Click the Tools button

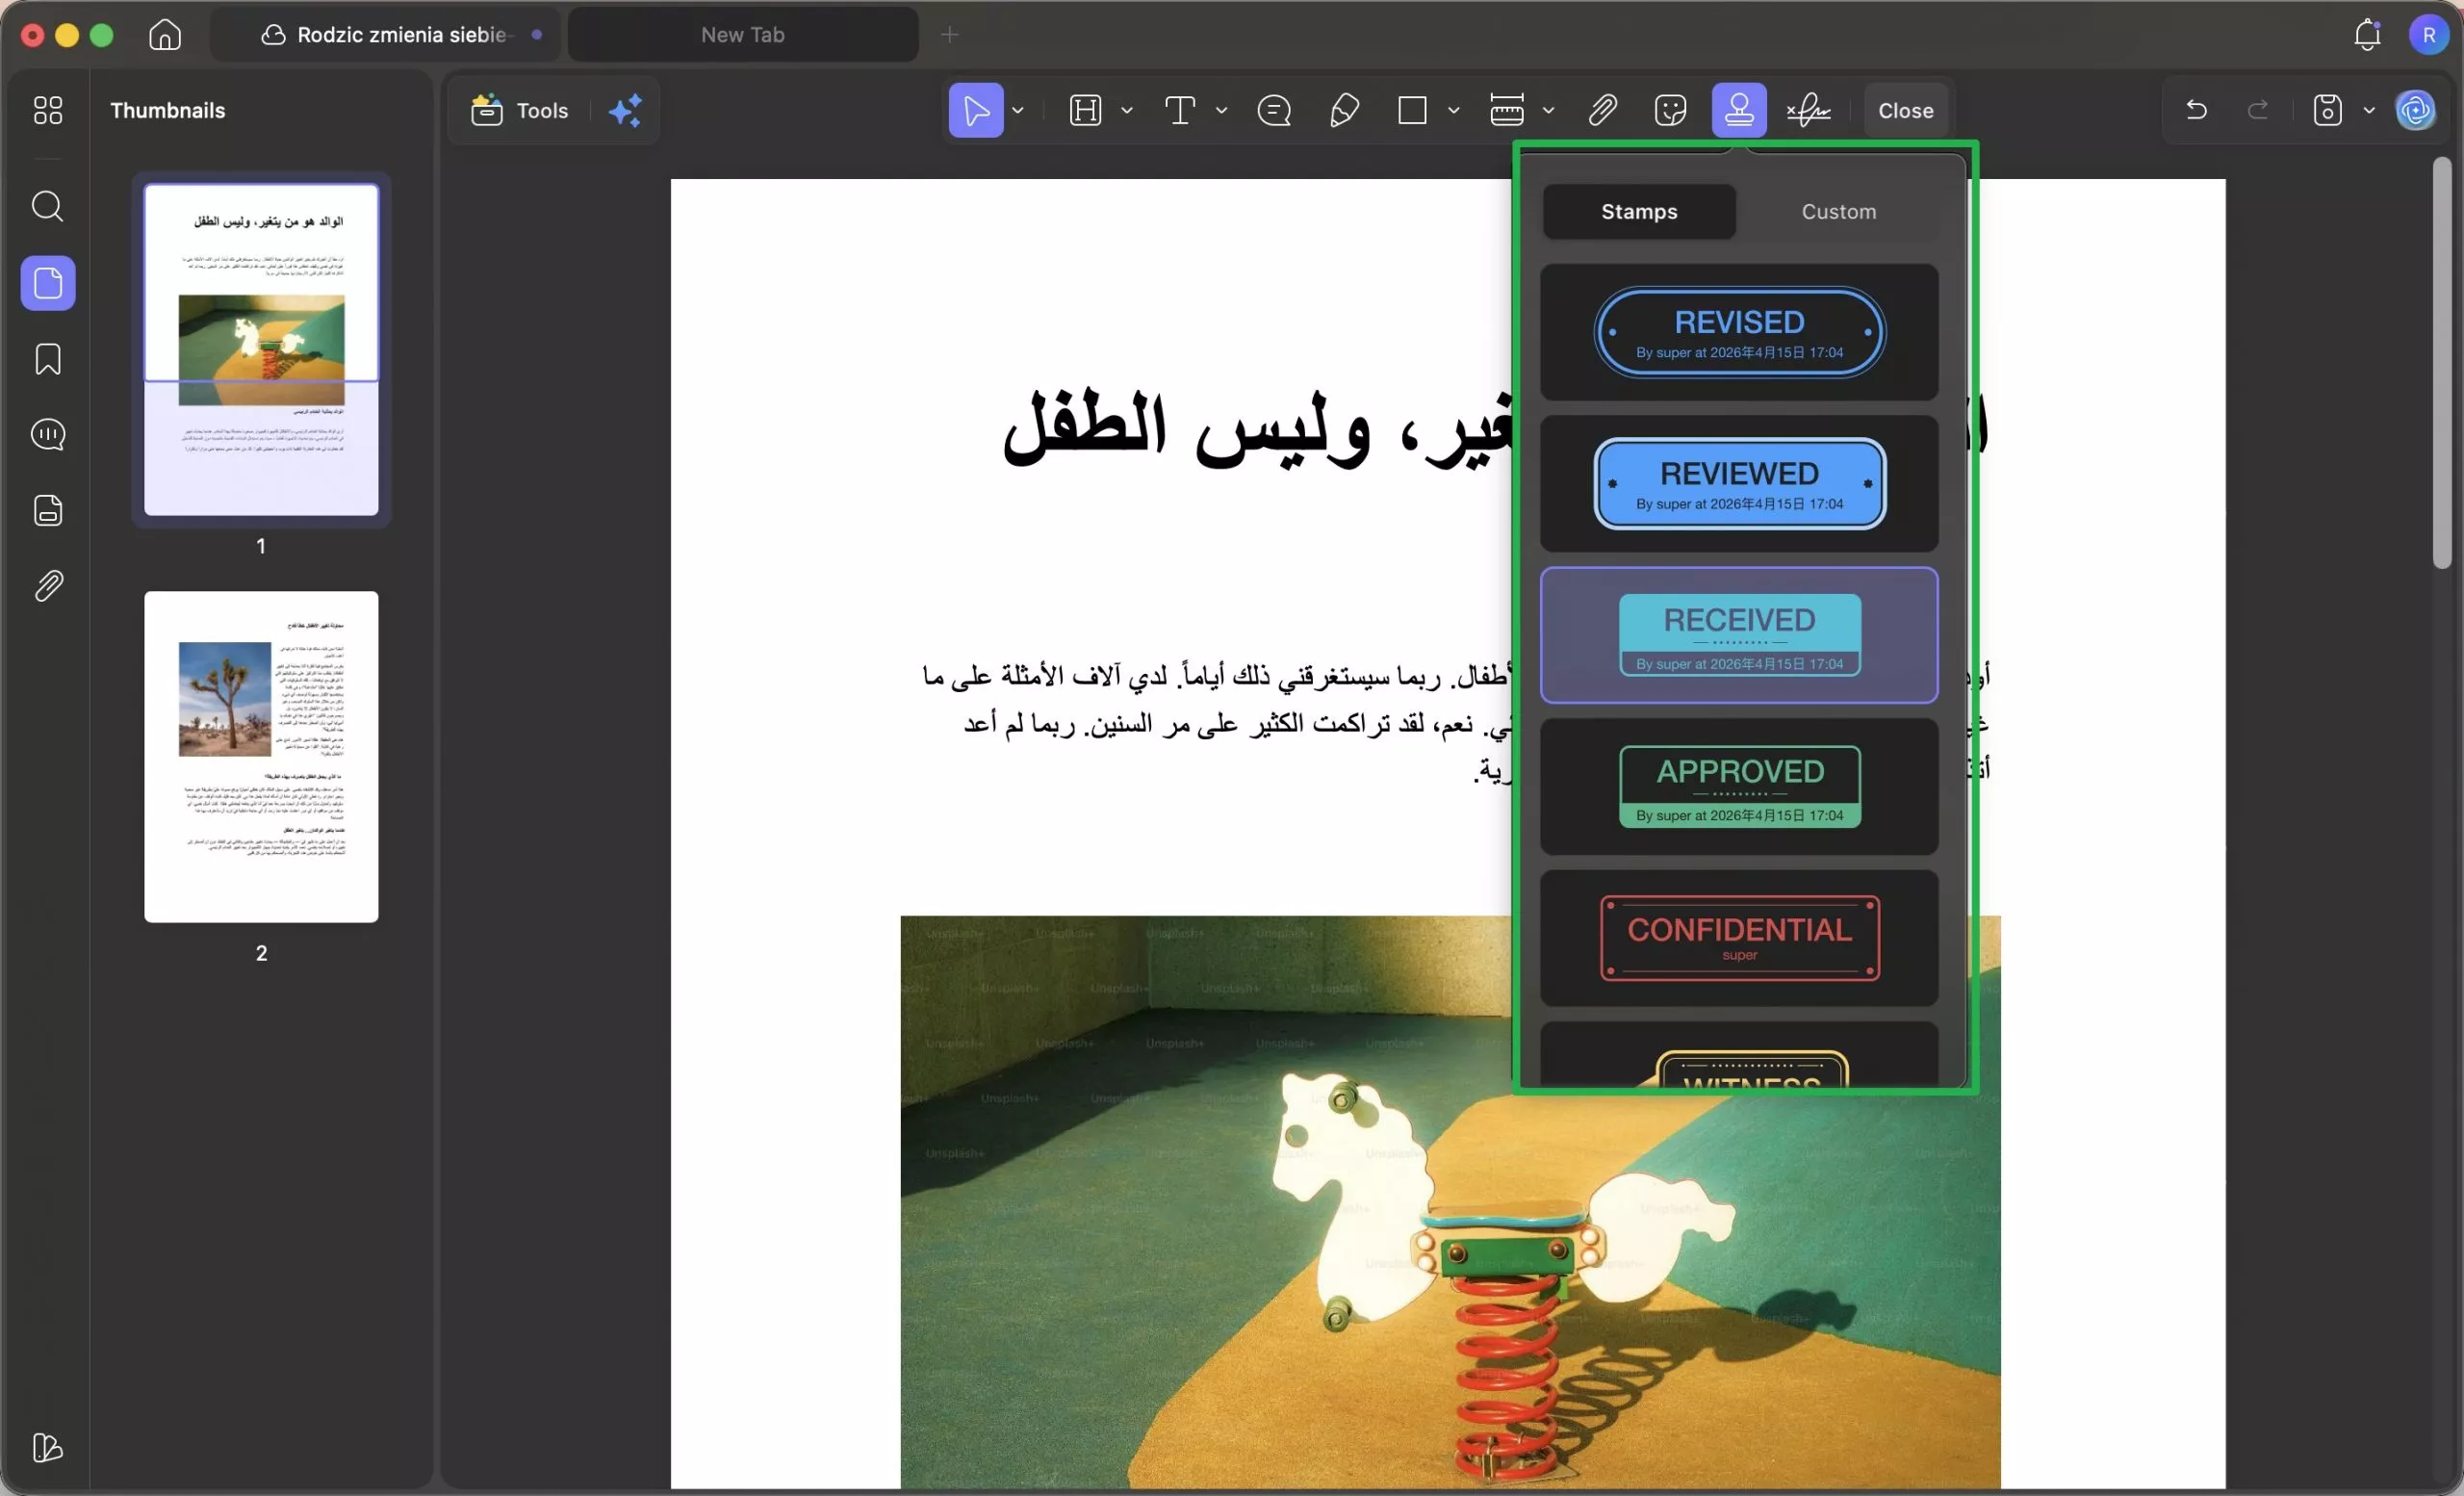point(519,110)
